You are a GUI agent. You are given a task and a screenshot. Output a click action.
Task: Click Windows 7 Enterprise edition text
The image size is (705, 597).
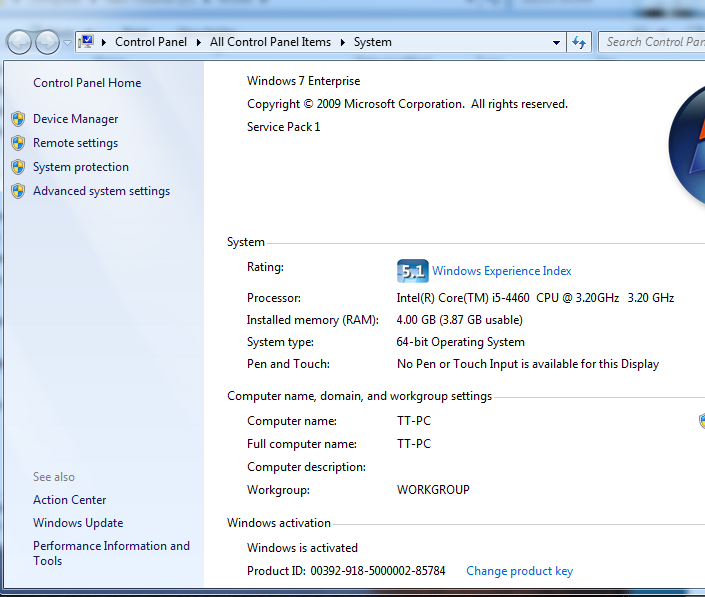click(x=303, y=81)
